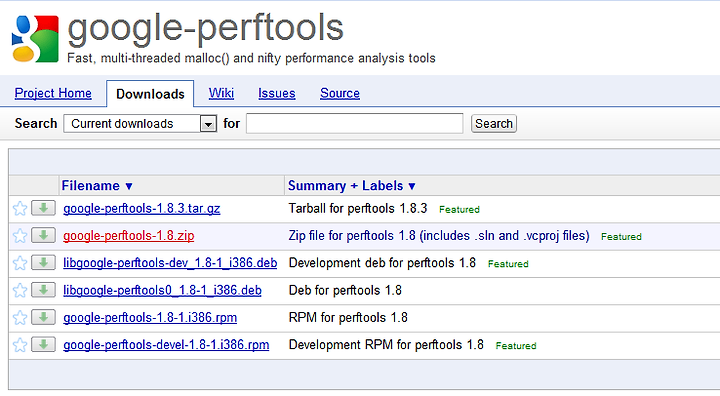Click green download arrow for google-perftools-1.8.zip
Viewport: 720px width, 396px height.
point(43,235)
